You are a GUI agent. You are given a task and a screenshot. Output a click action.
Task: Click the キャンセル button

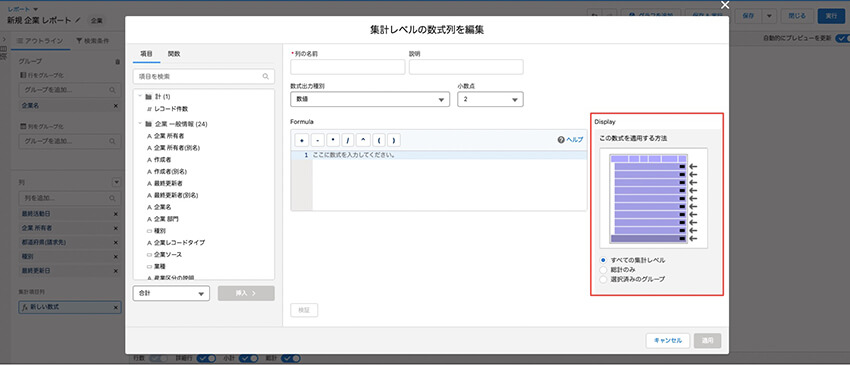(668, 341)
